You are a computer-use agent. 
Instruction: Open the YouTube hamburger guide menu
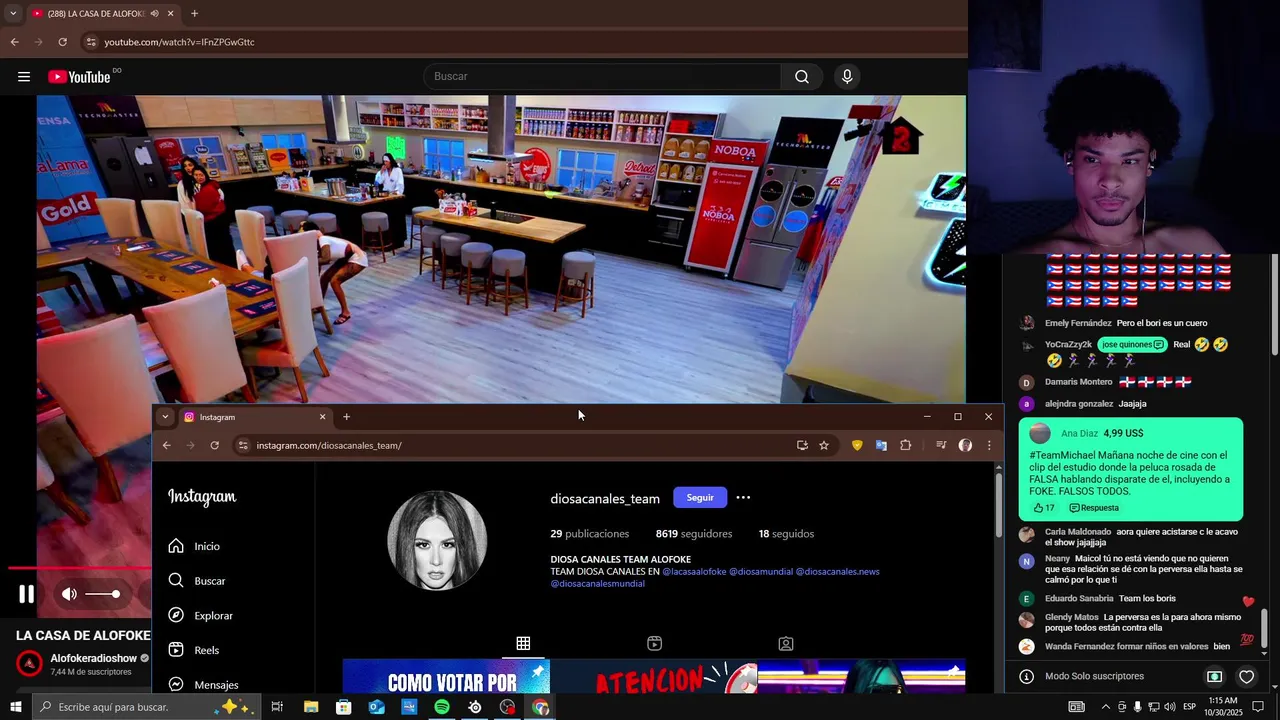[x=24, y=77]
